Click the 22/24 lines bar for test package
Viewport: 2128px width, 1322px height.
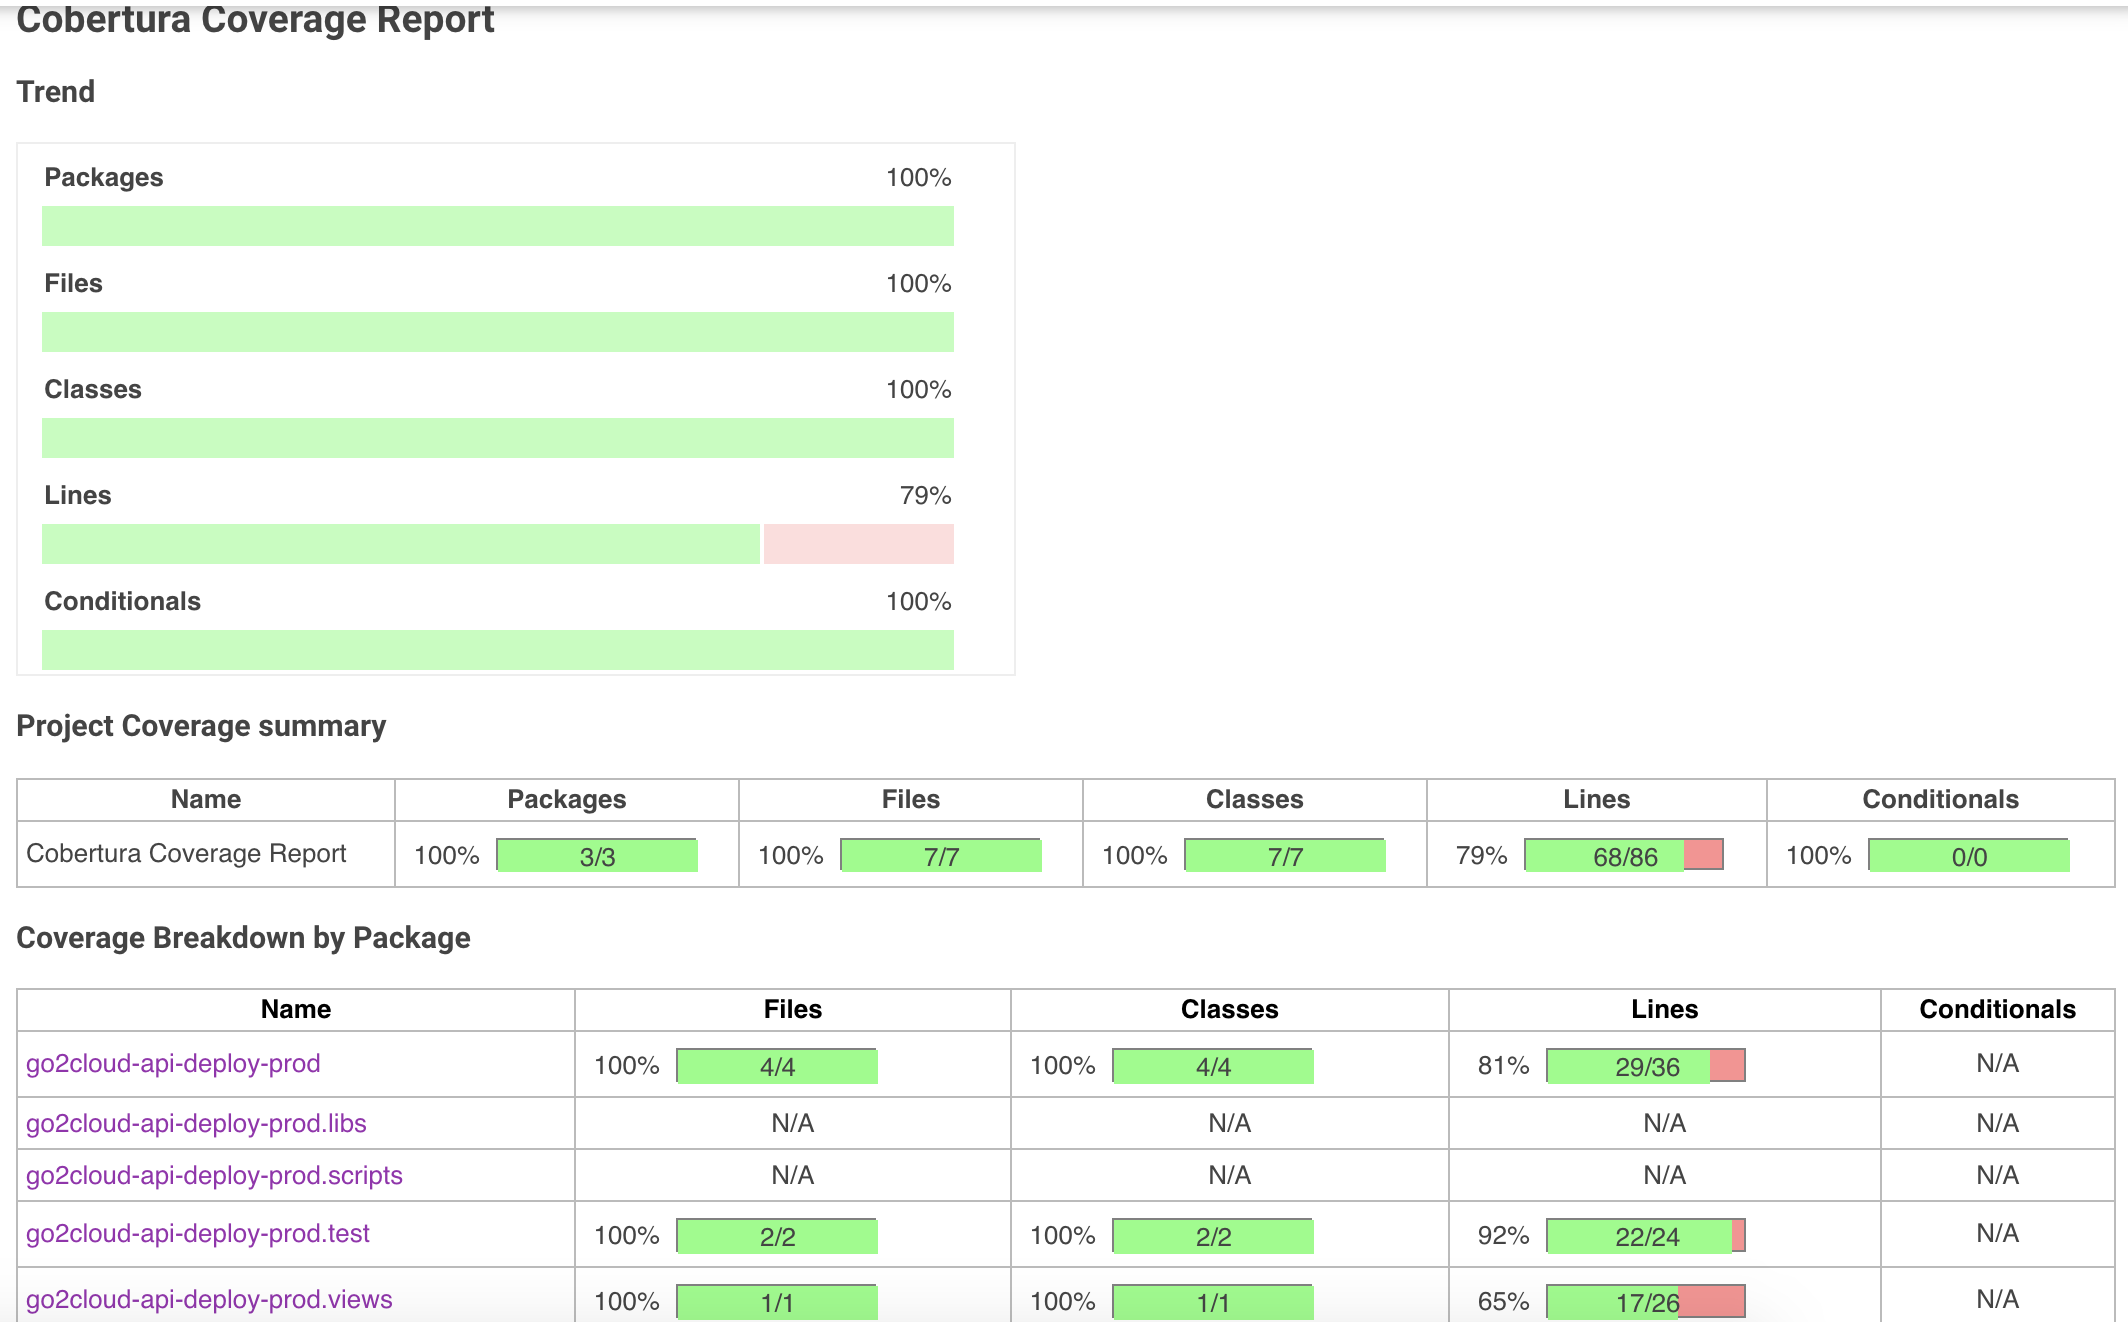click(x=1646, y=1236)
